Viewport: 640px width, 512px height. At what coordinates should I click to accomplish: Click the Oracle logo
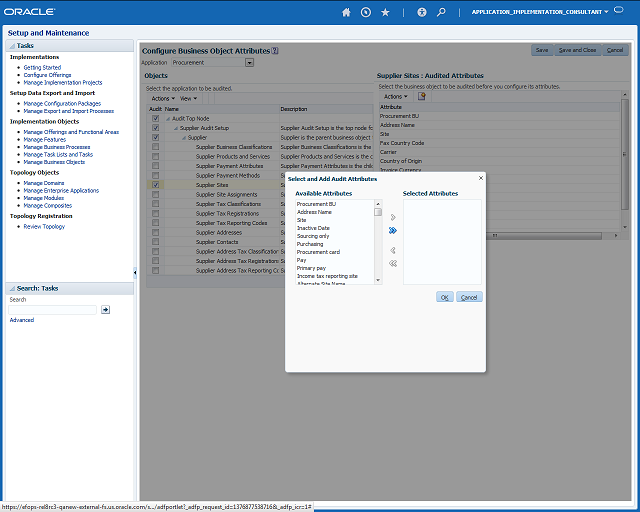tap(29, 12)
